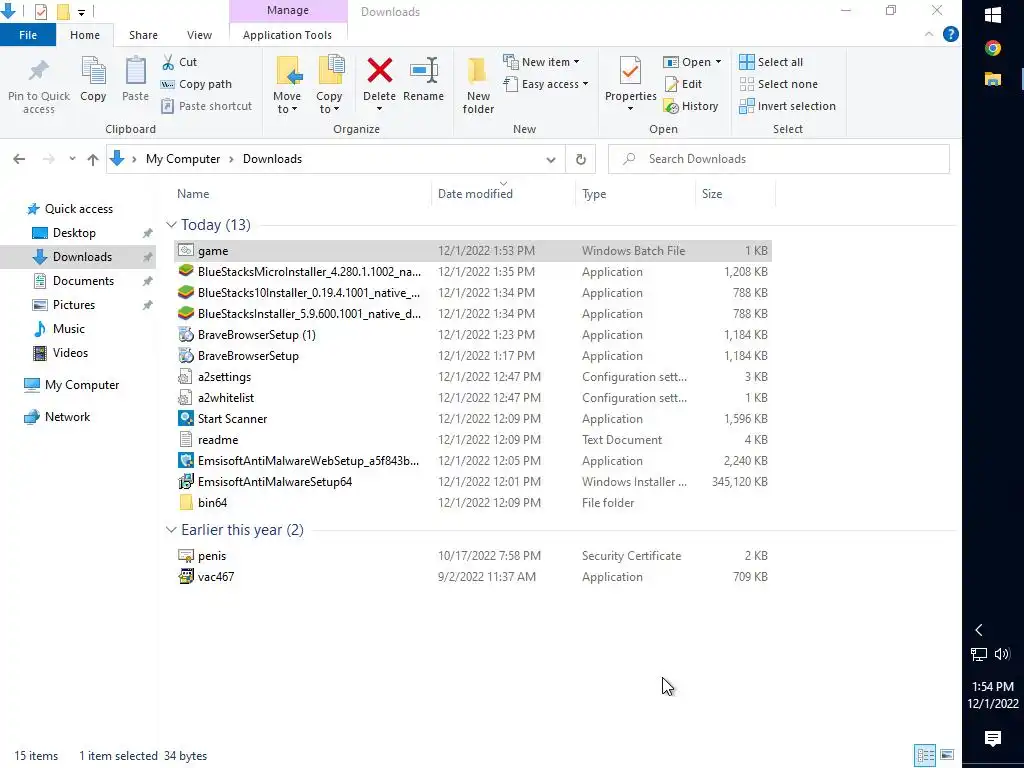Open Music in navigation pane
The width and height of the screenshot is (1024, 768).
pyautogui.click(x=69, y=328)
